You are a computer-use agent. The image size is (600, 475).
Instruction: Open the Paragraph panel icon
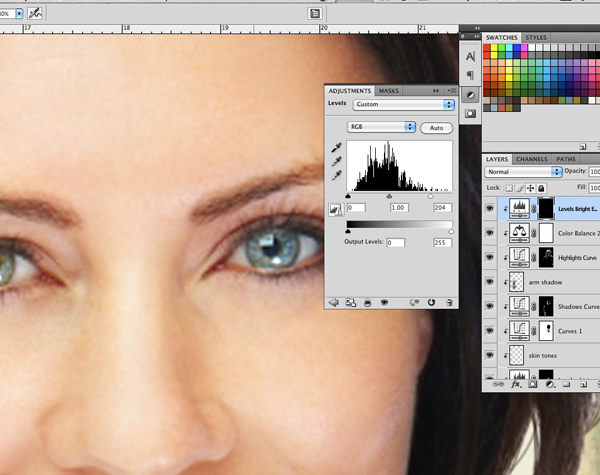[470, 75]
